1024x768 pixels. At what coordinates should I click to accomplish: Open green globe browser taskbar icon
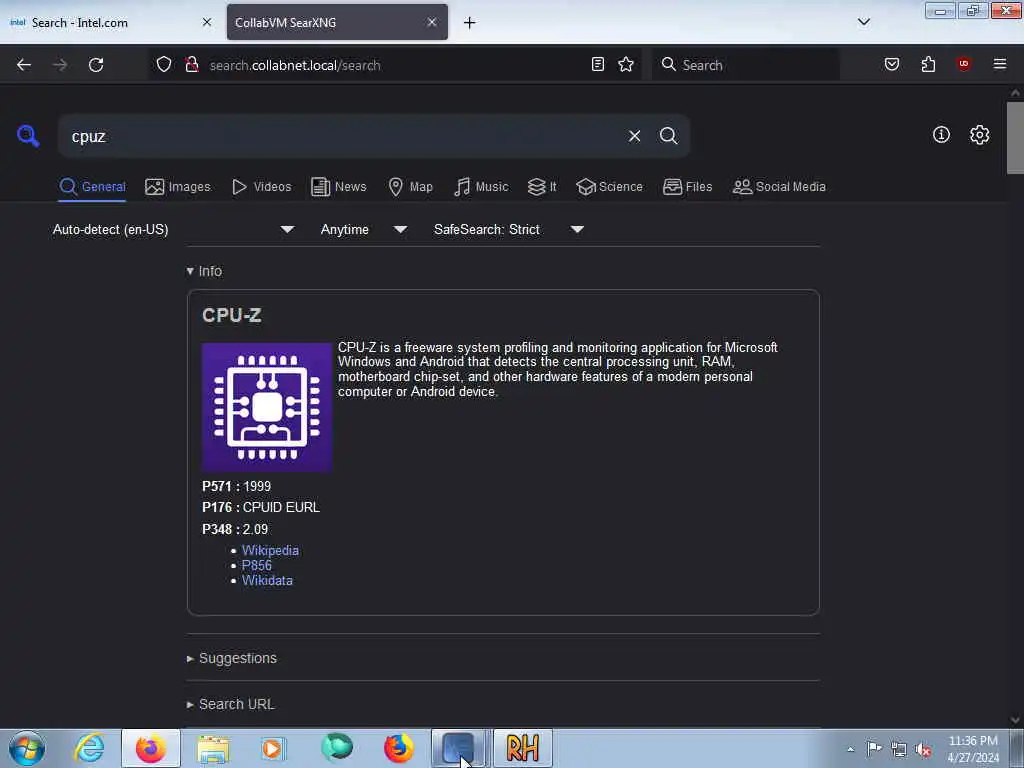(x=337, y=748)
